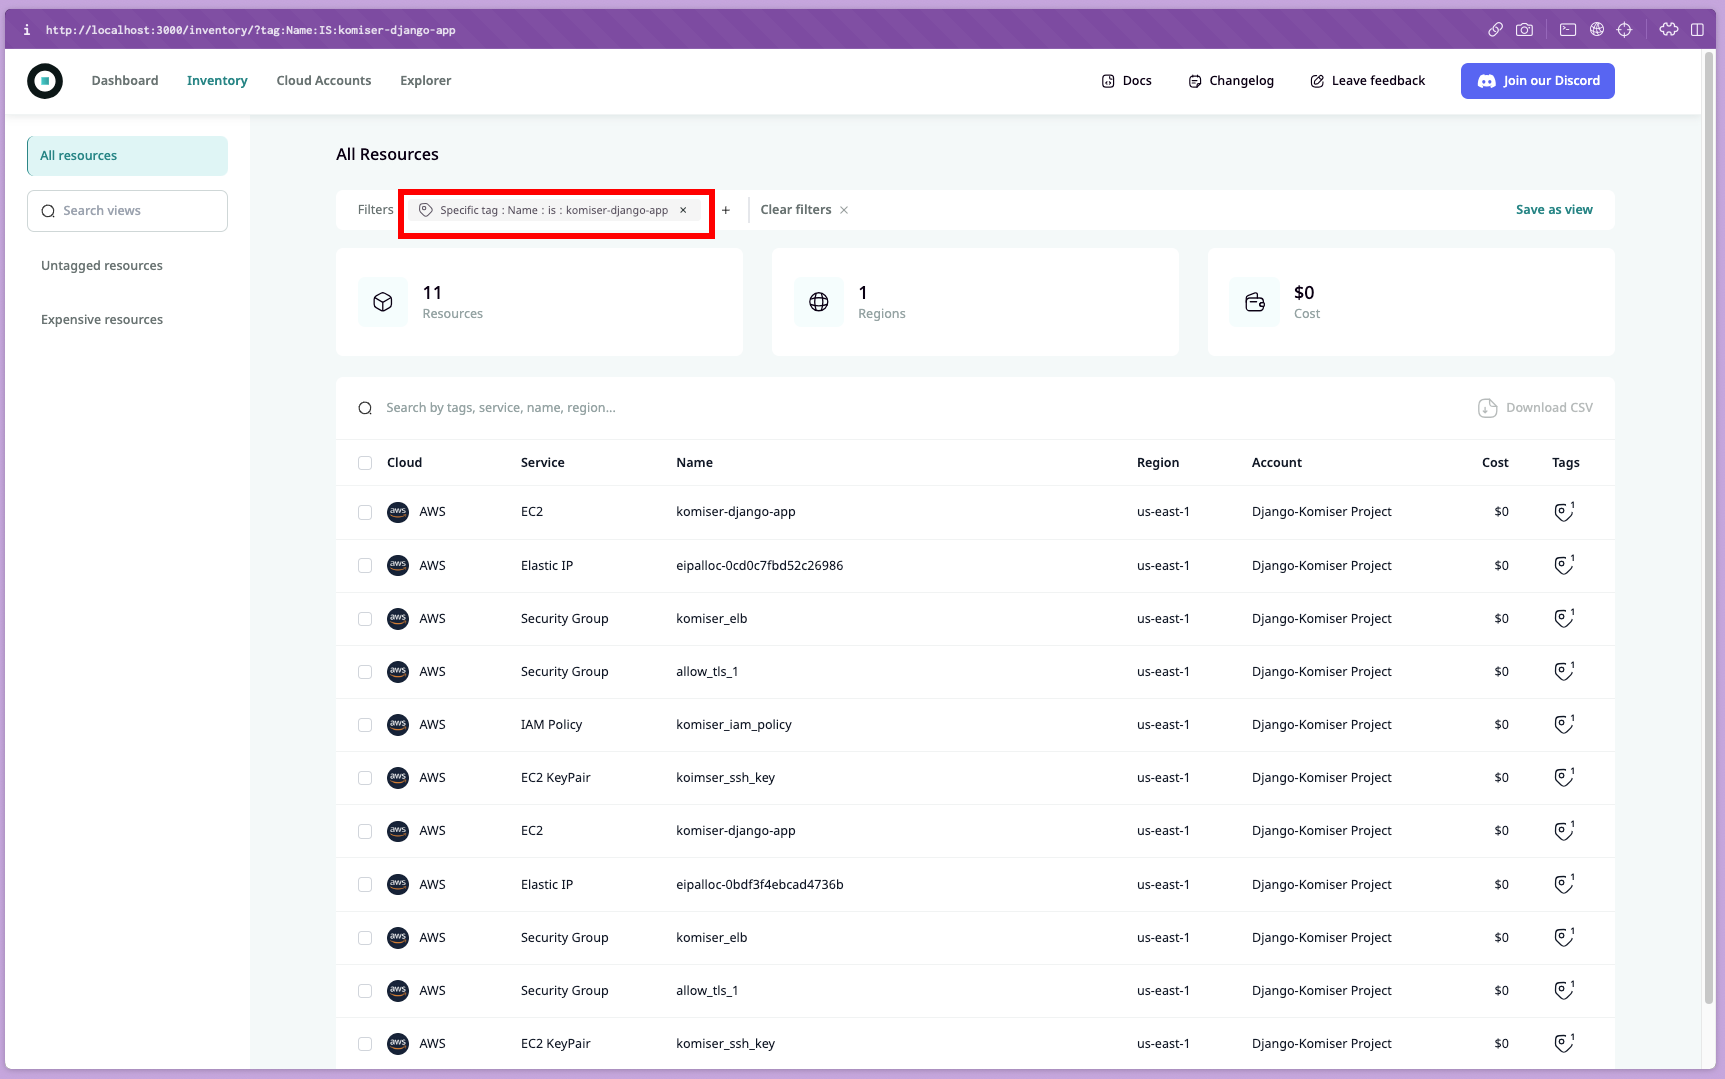Viewport: 1725px width, 1079px height.
Task: Open the komiser_iam_policy resource name
Action: click(733, 725)
